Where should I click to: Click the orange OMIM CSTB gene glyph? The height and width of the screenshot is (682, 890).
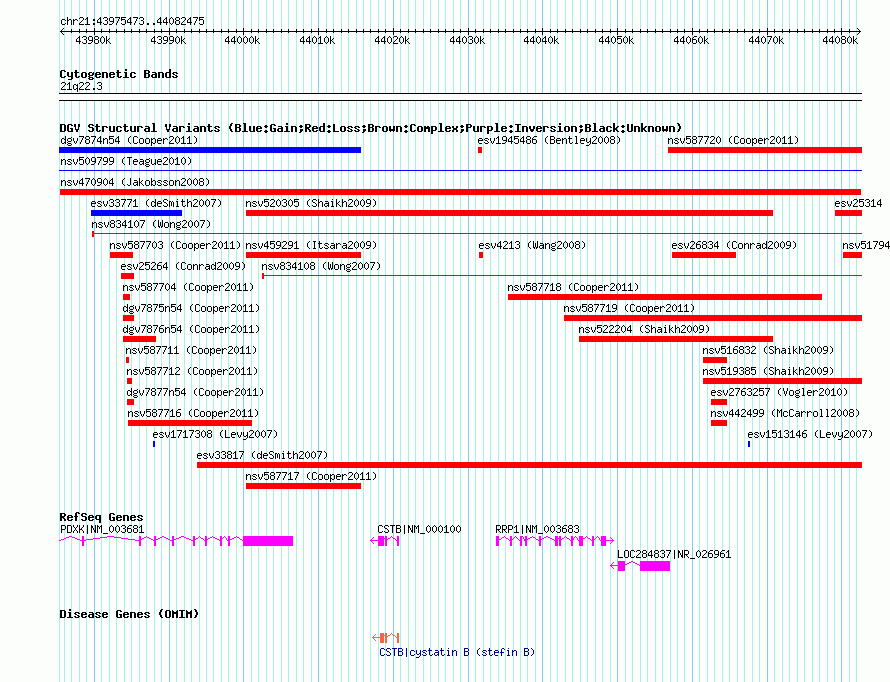pyautogui.click(x=386, y=638)
